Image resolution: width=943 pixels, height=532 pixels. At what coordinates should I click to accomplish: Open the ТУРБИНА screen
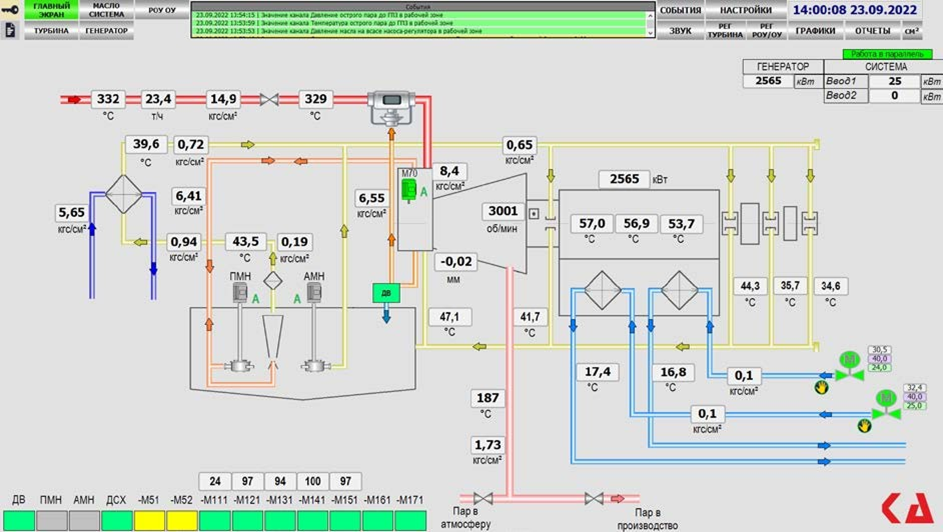[x=51, y=31]
